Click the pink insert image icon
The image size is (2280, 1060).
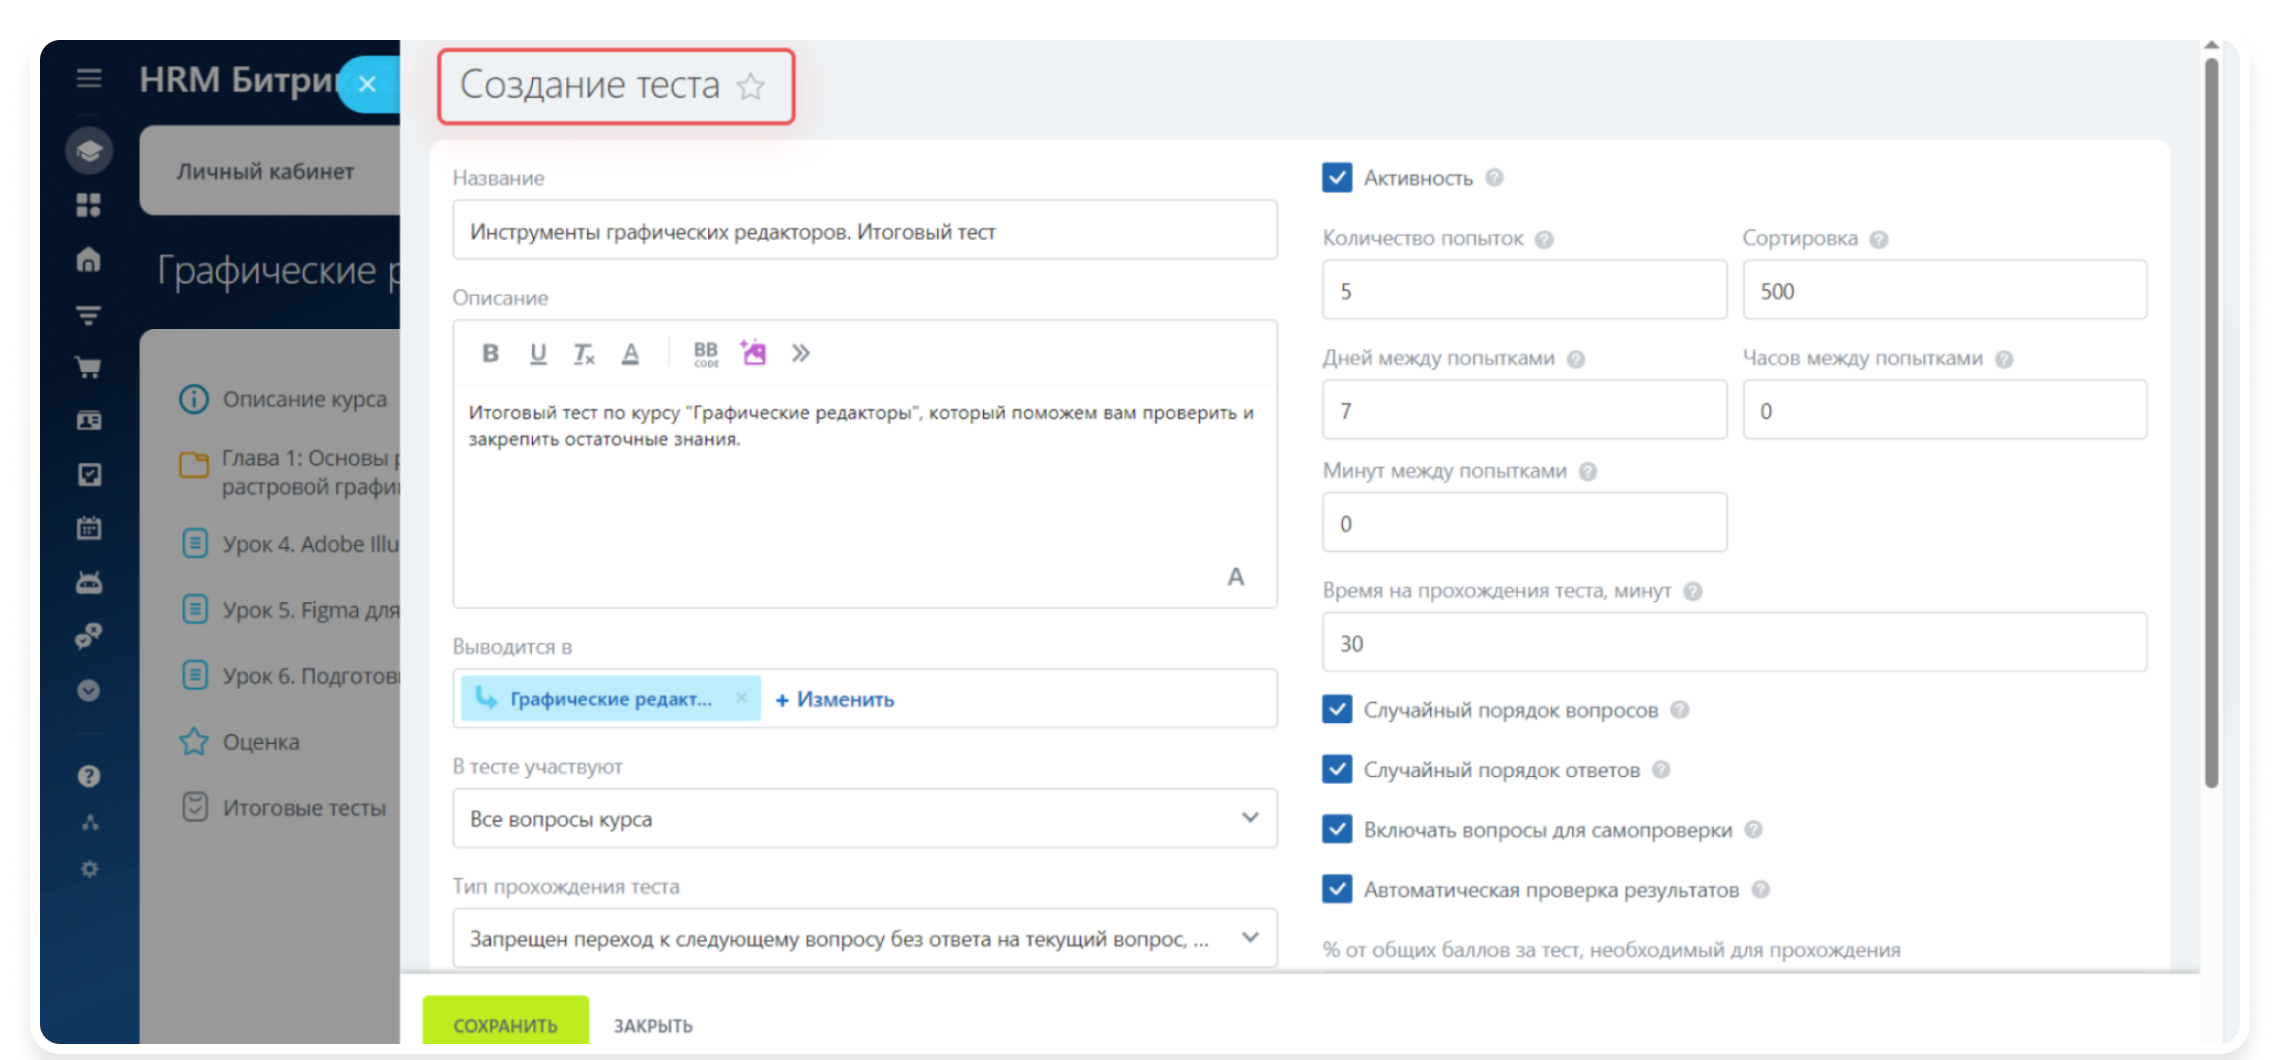753,352
